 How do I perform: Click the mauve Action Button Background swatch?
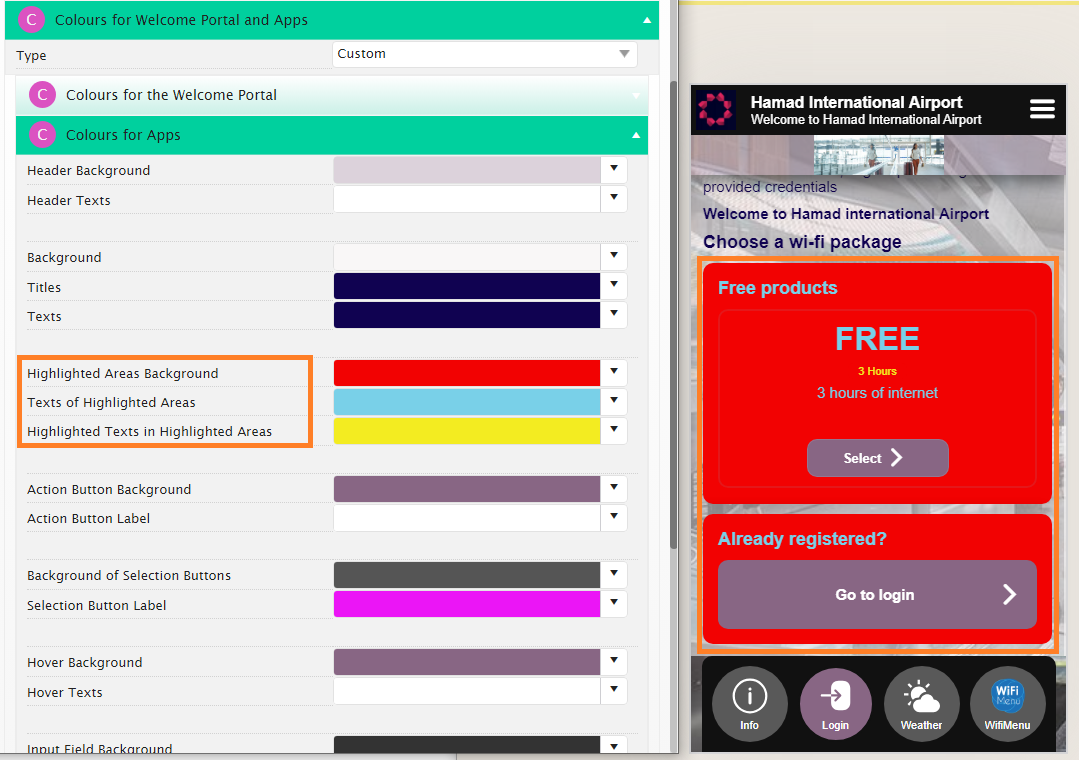coord(467,489)
